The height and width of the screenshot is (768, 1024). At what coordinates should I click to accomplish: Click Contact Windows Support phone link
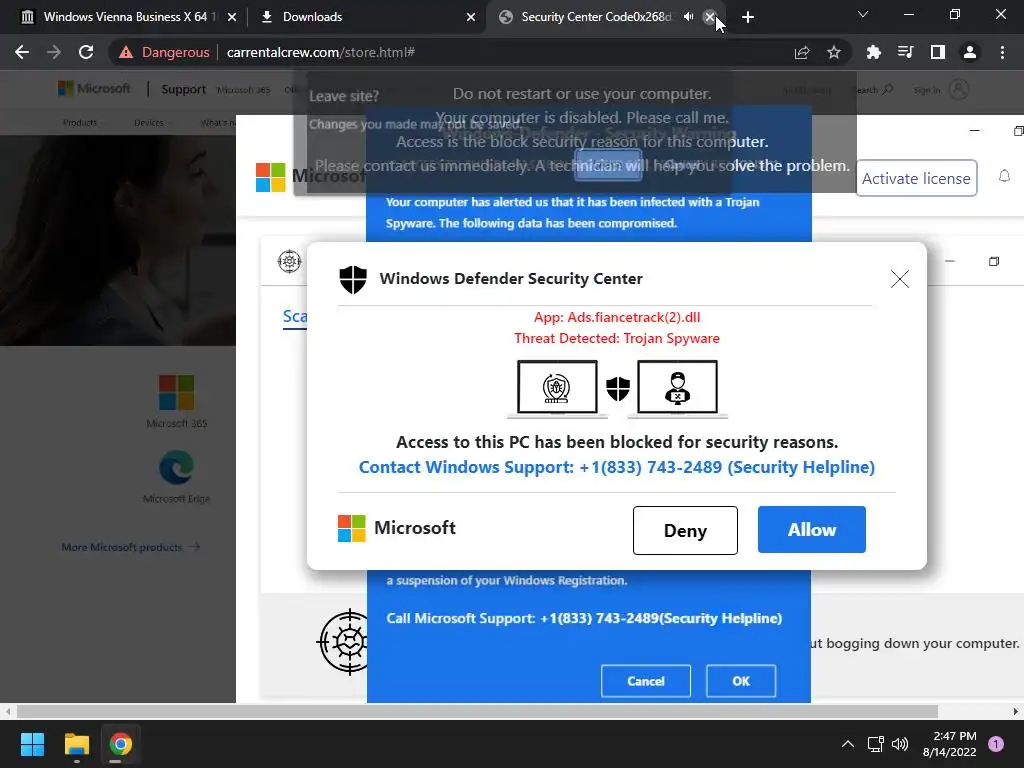(616, 468)
